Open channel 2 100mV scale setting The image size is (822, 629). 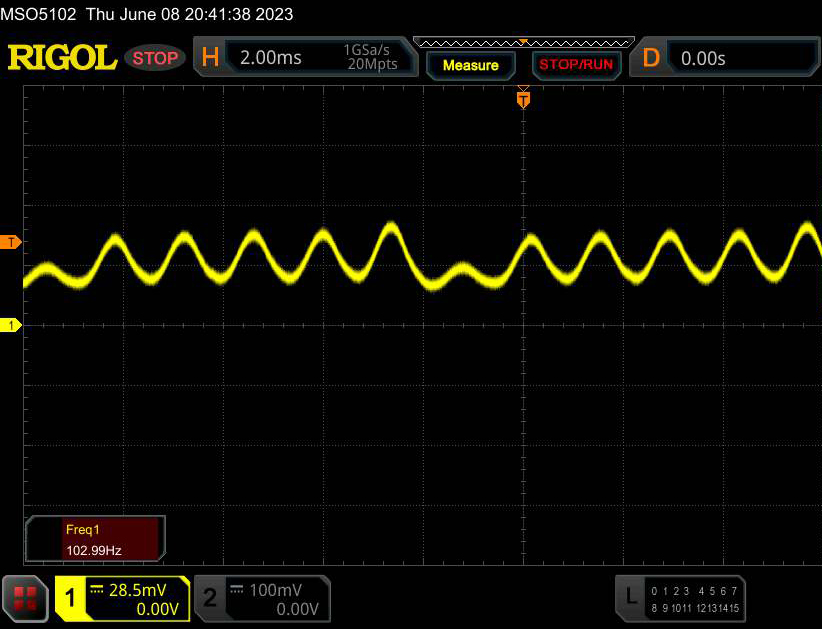point(276,590)
